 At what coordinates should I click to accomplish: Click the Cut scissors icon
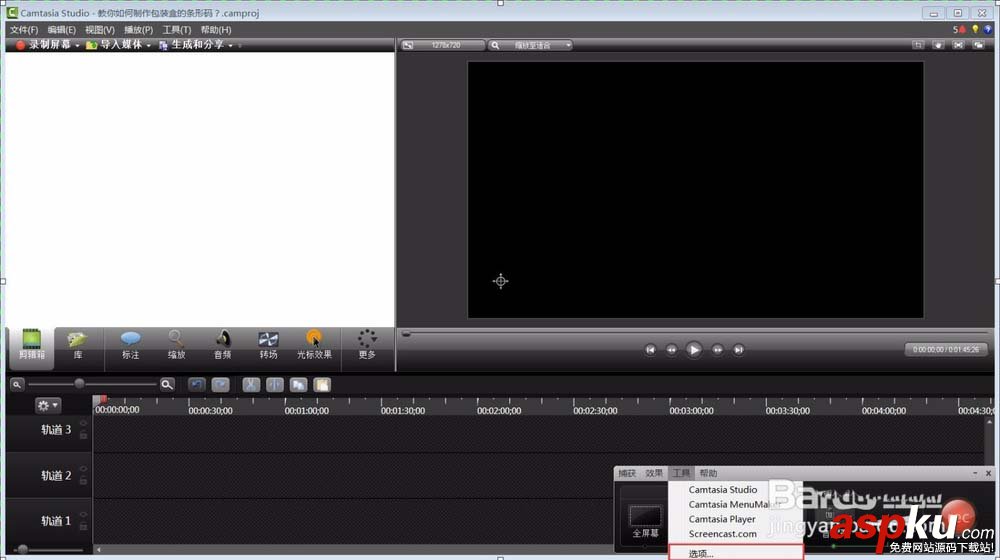click(x=251, y=385)
